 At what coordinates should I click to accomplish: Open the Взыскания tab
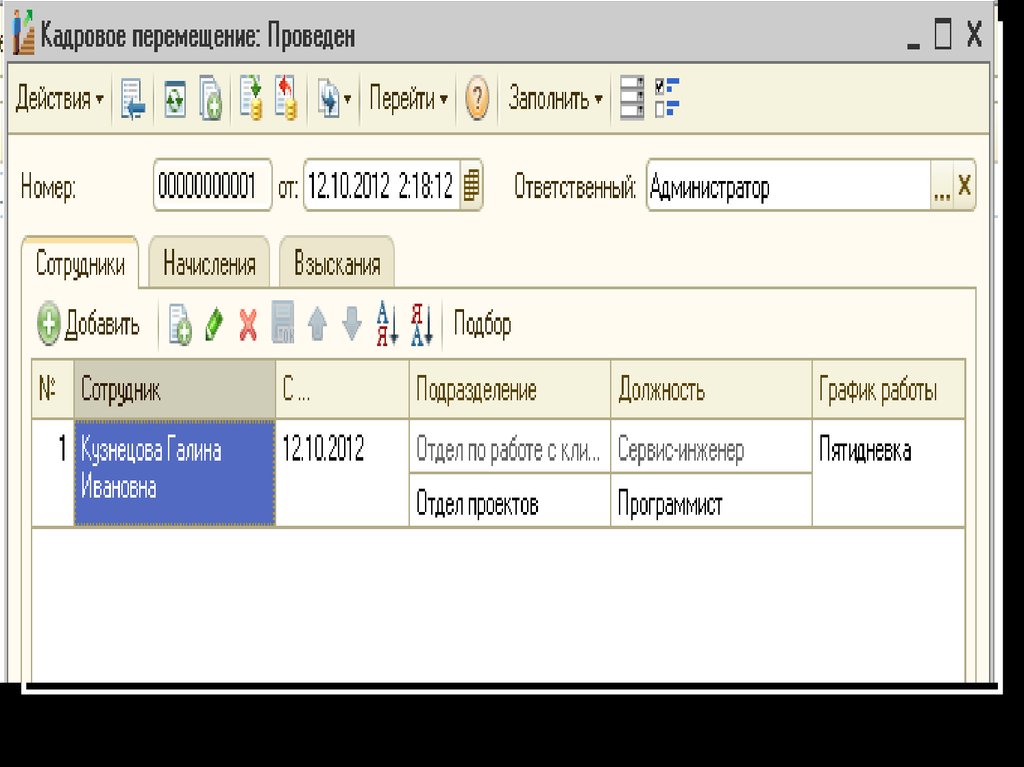(337, 265)
